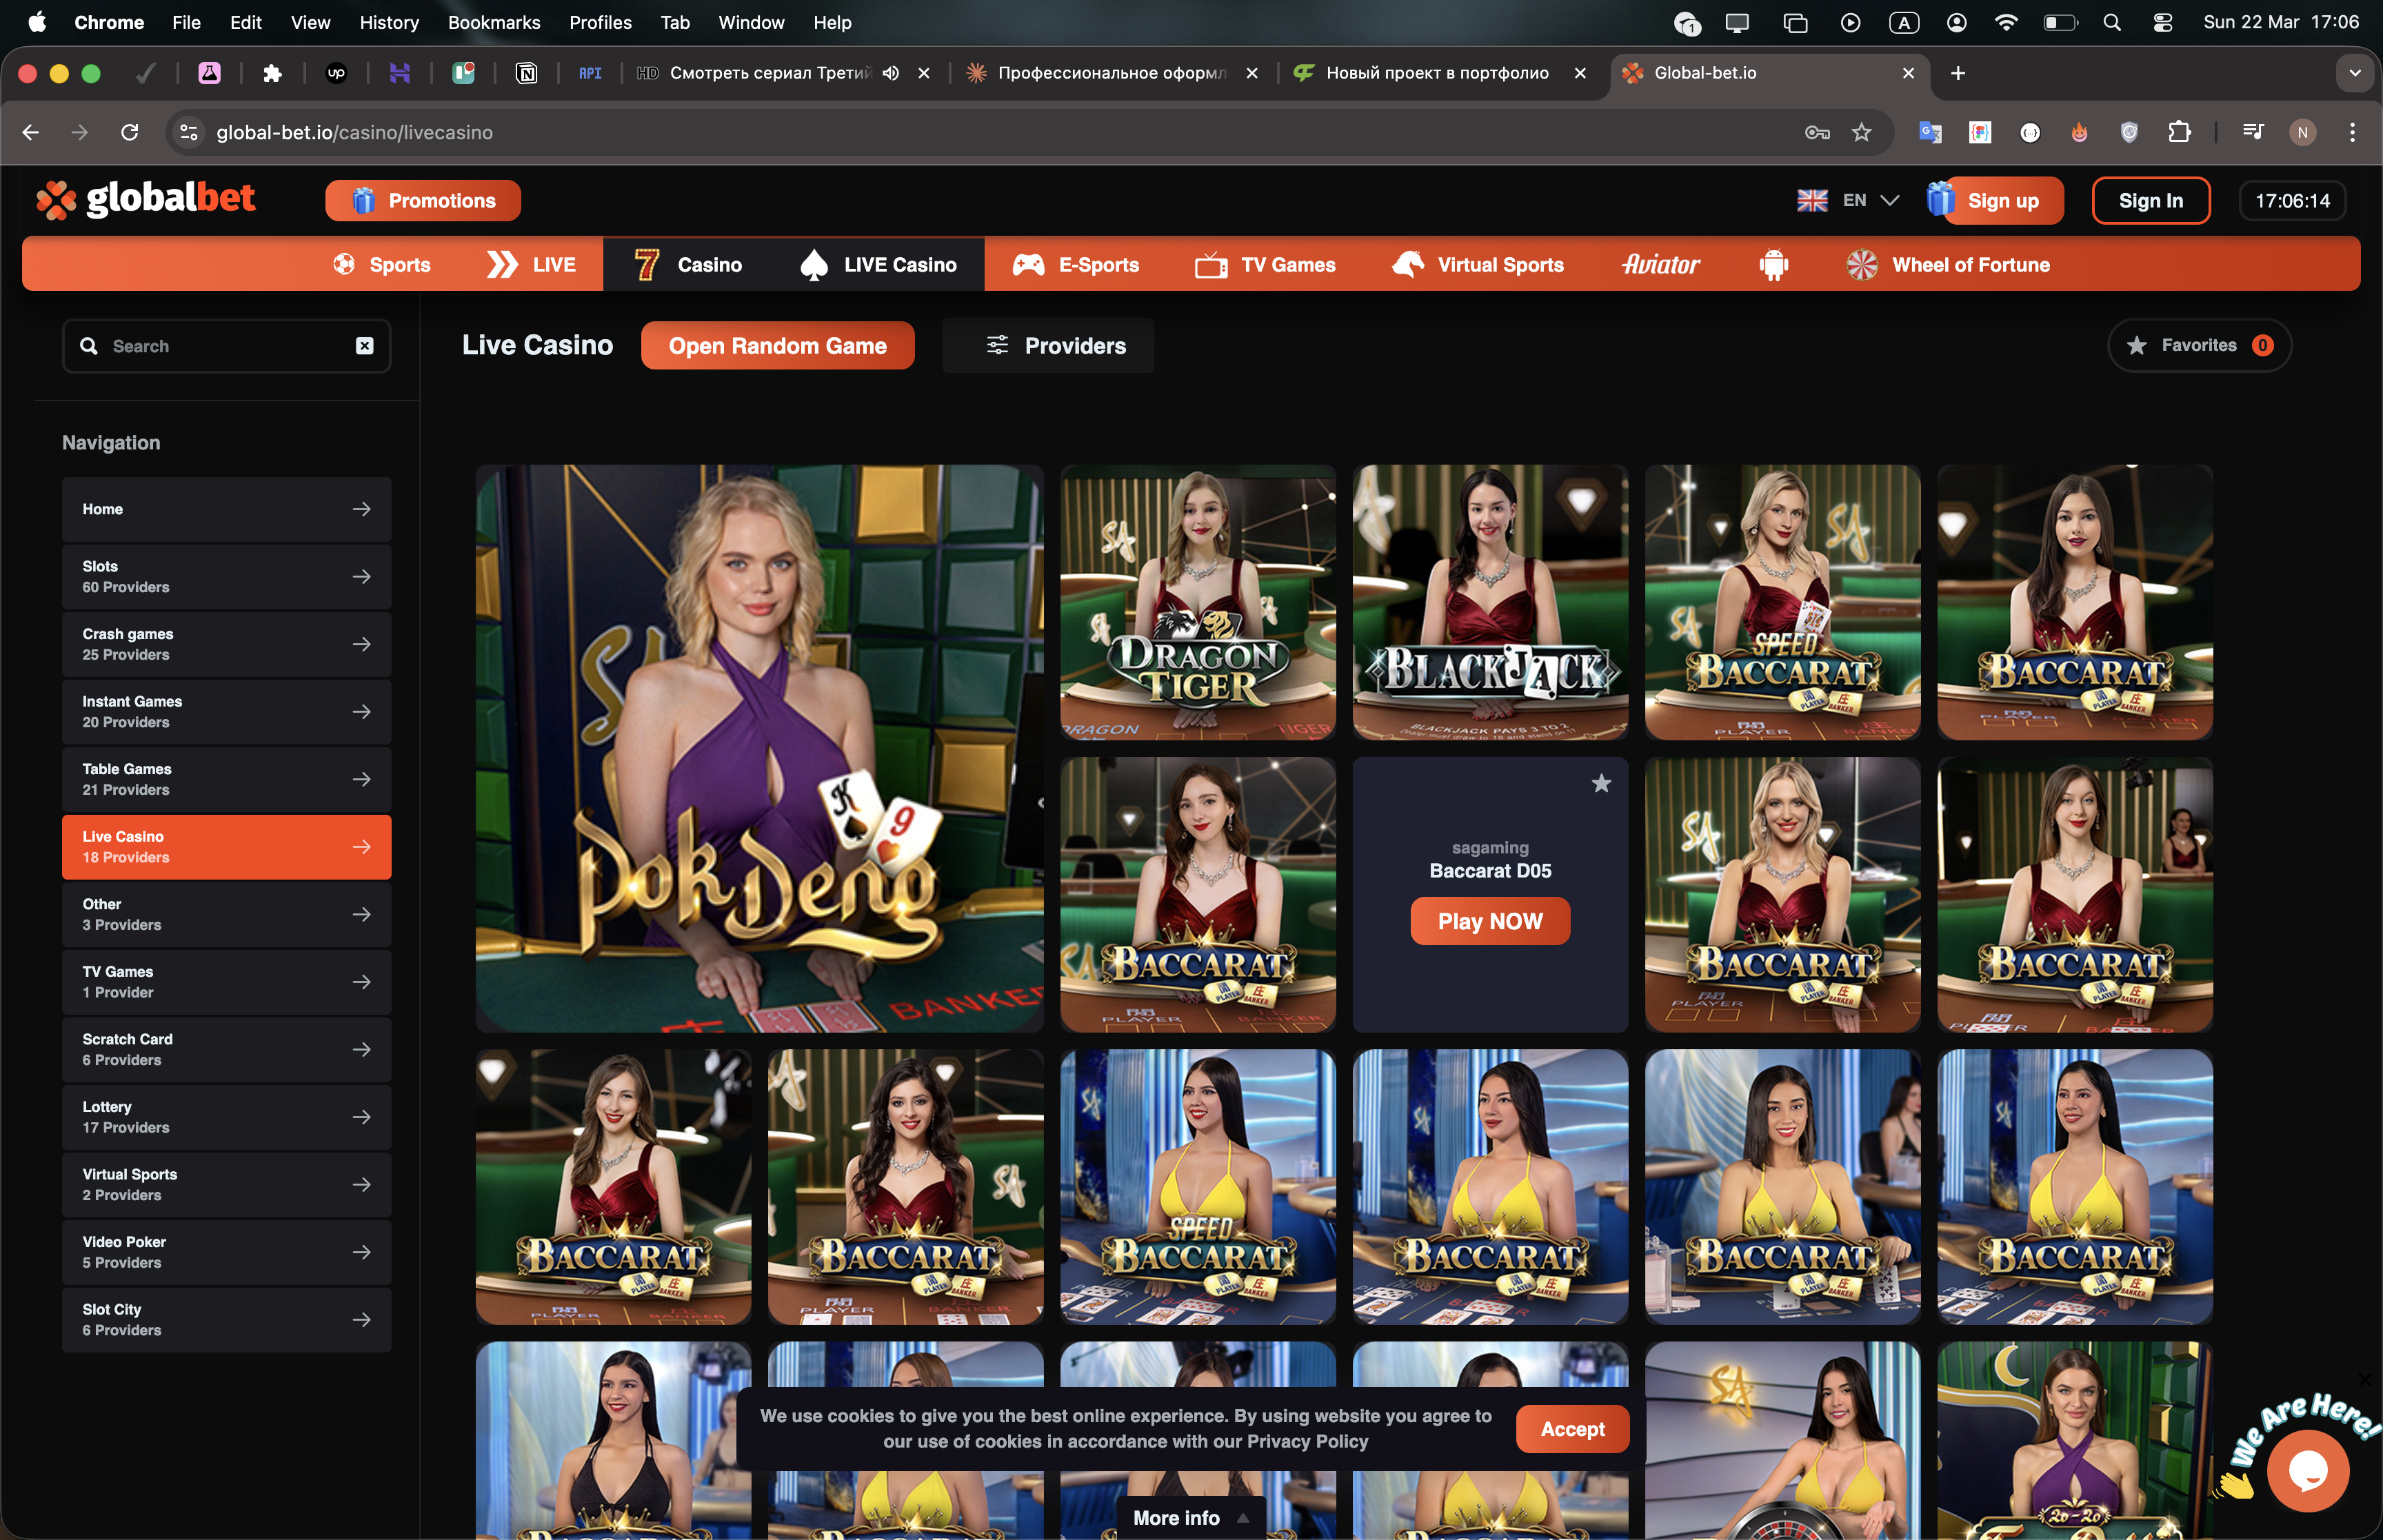Accept the cookie policy
This screenshot has width=2383, height=1540.
coord(1572,1429)
